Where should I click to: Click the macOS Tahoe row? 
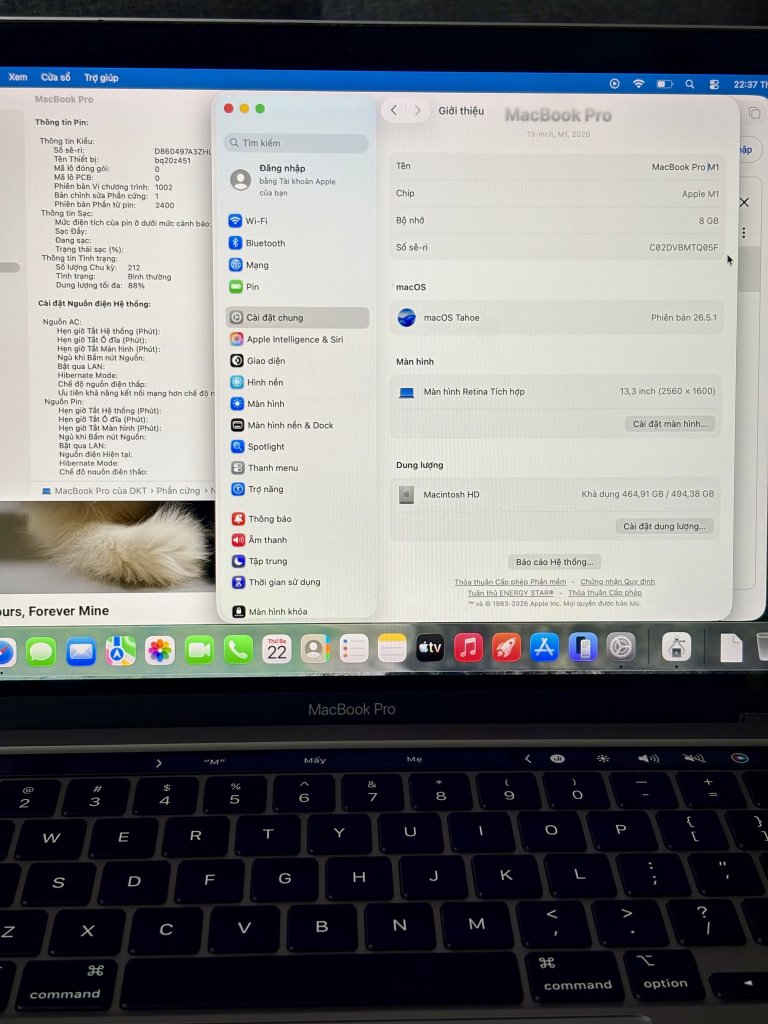557,317
